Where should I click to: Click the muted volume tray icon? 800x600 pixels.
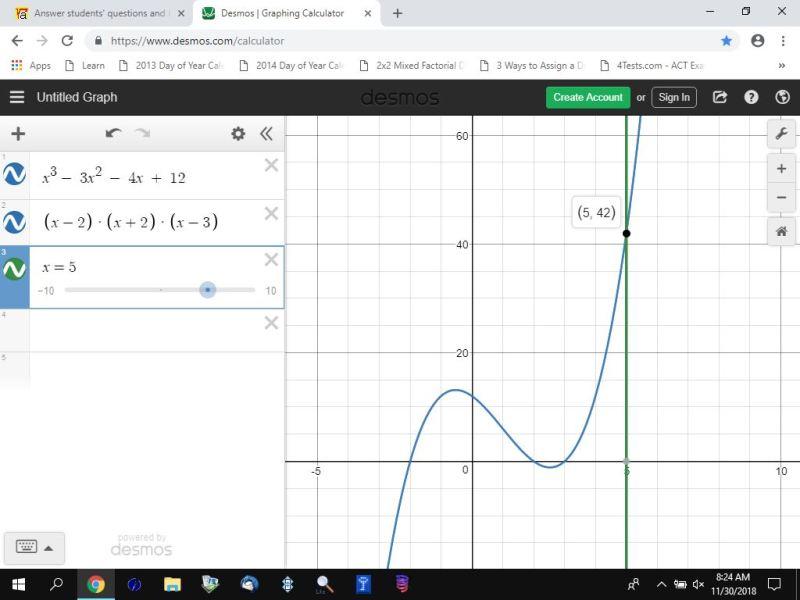[698, 584]
